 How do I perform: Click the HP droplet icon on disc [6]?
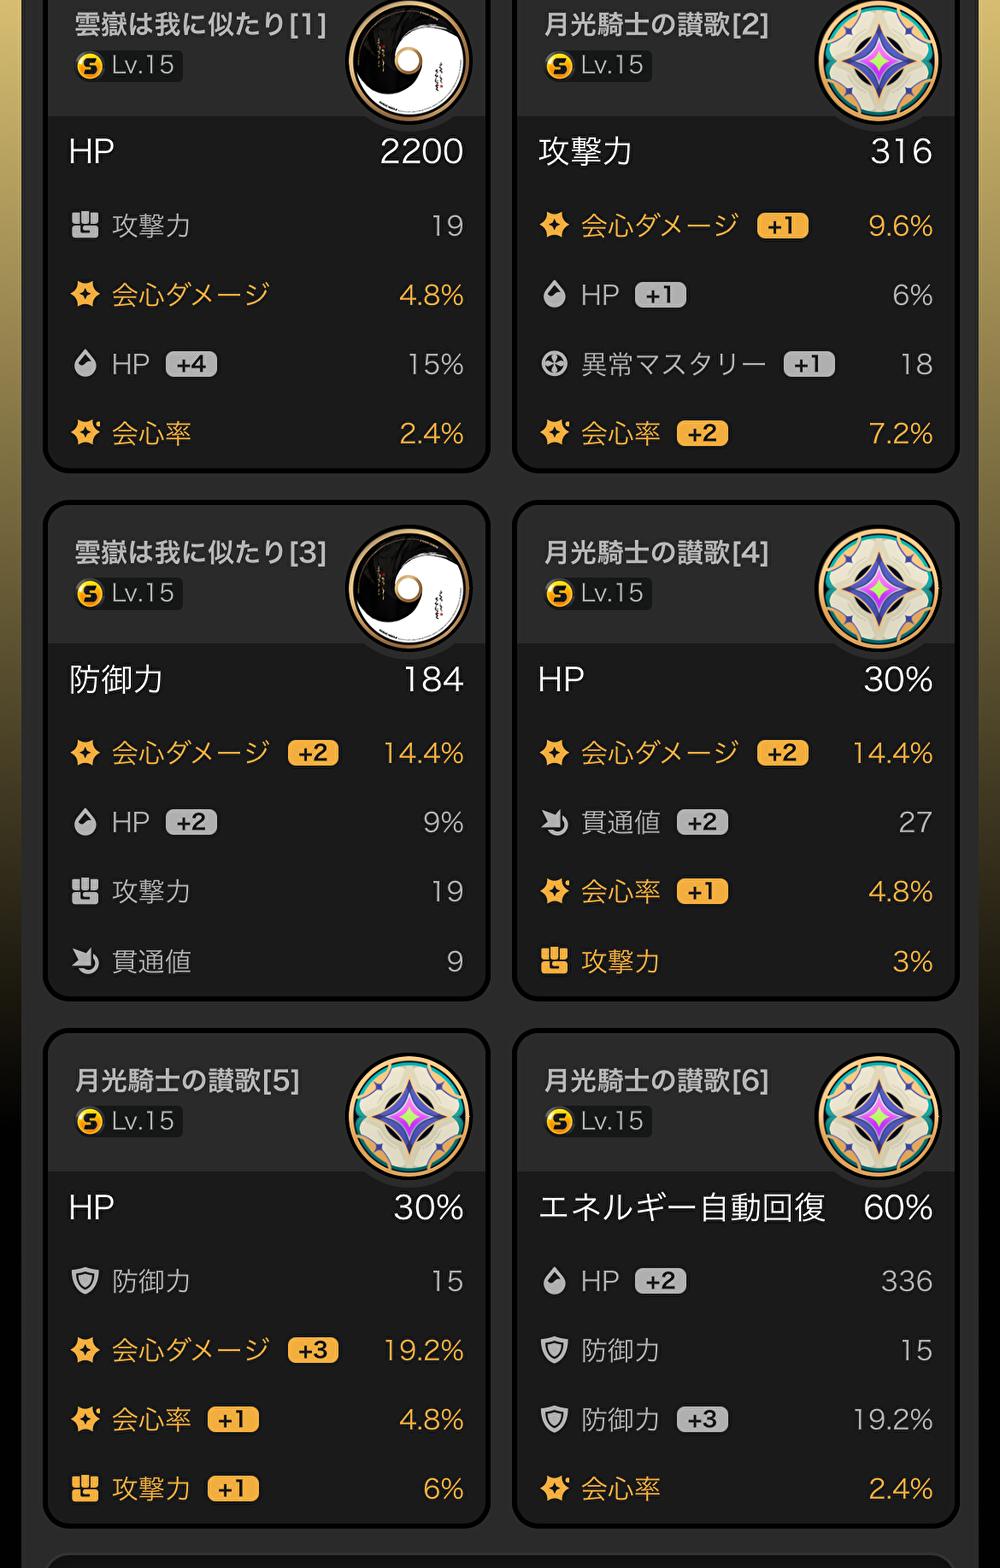coord(555,1281)
